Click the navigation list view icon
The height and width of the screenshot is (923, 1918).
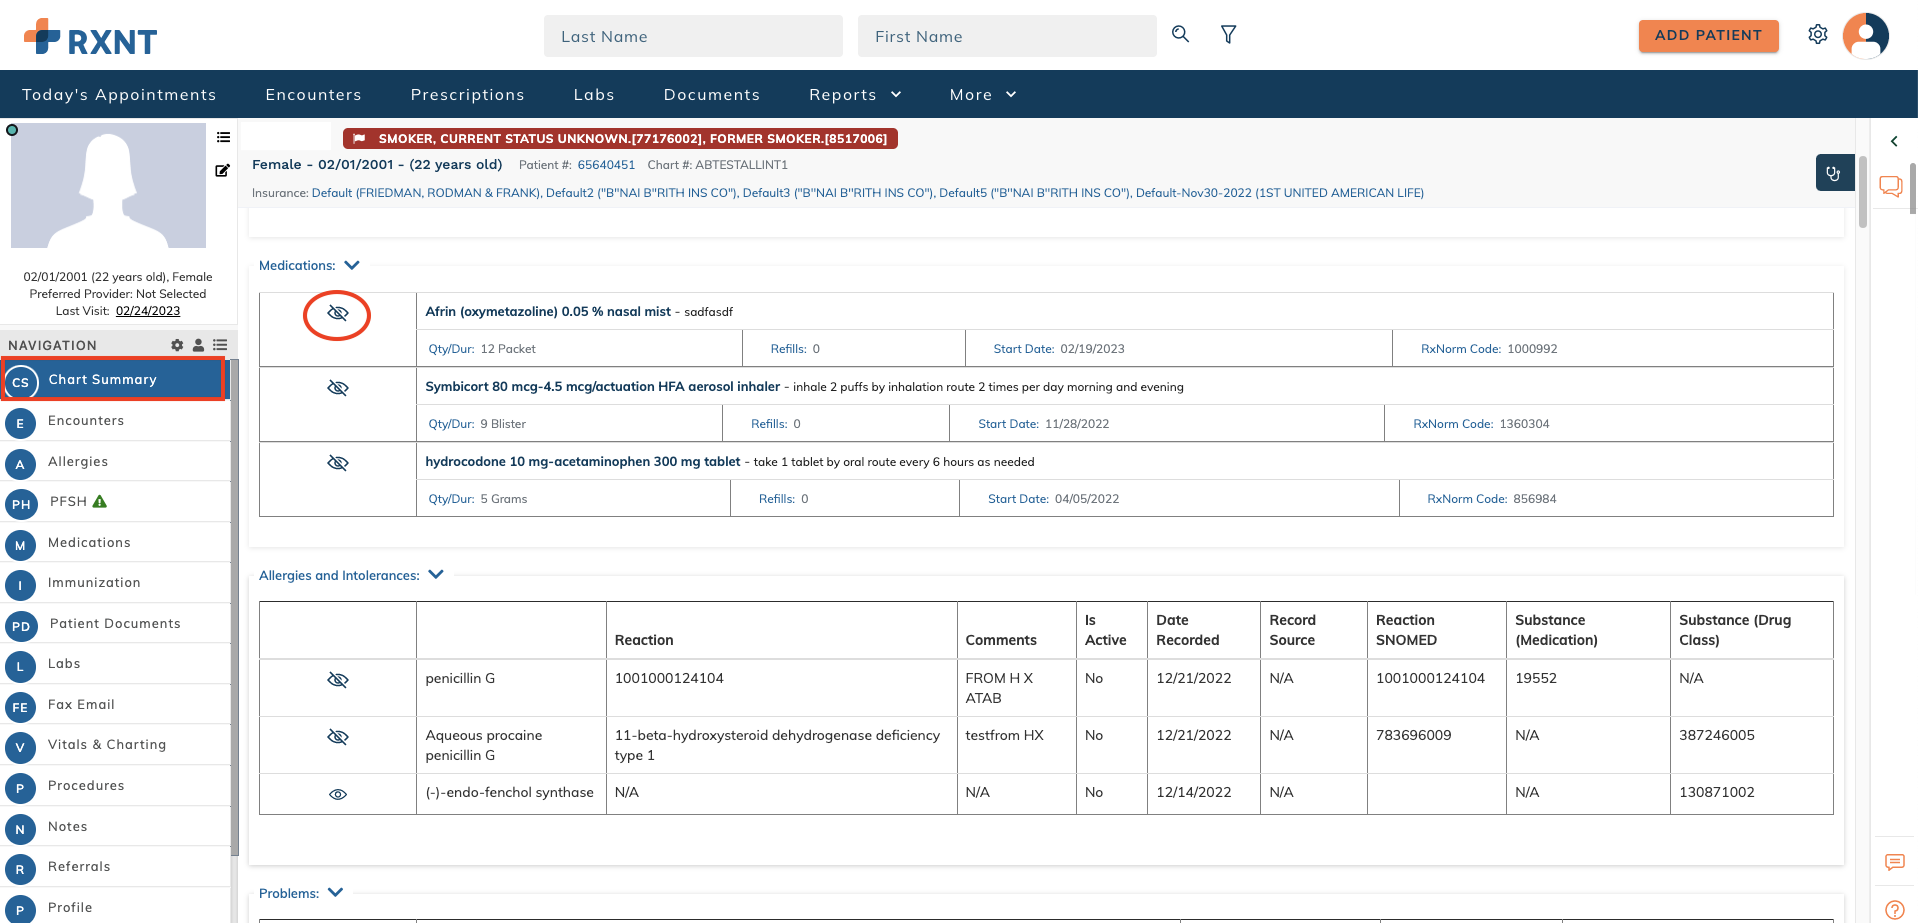[220, 345]
